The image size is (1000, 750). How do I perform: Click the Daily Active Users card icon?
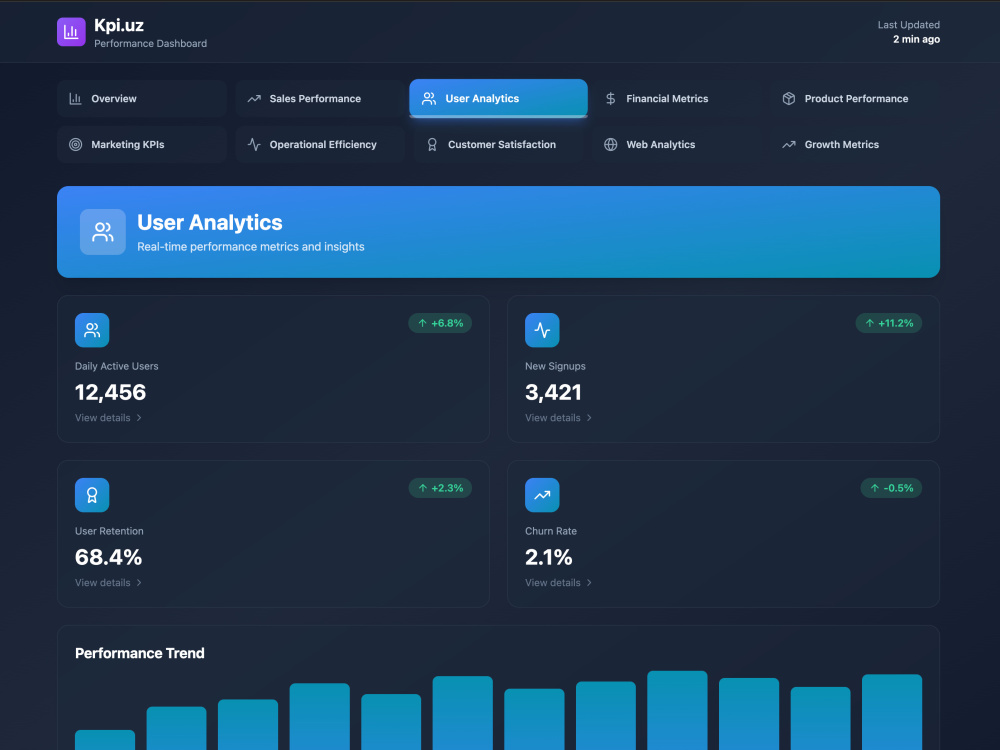[92, 330]
